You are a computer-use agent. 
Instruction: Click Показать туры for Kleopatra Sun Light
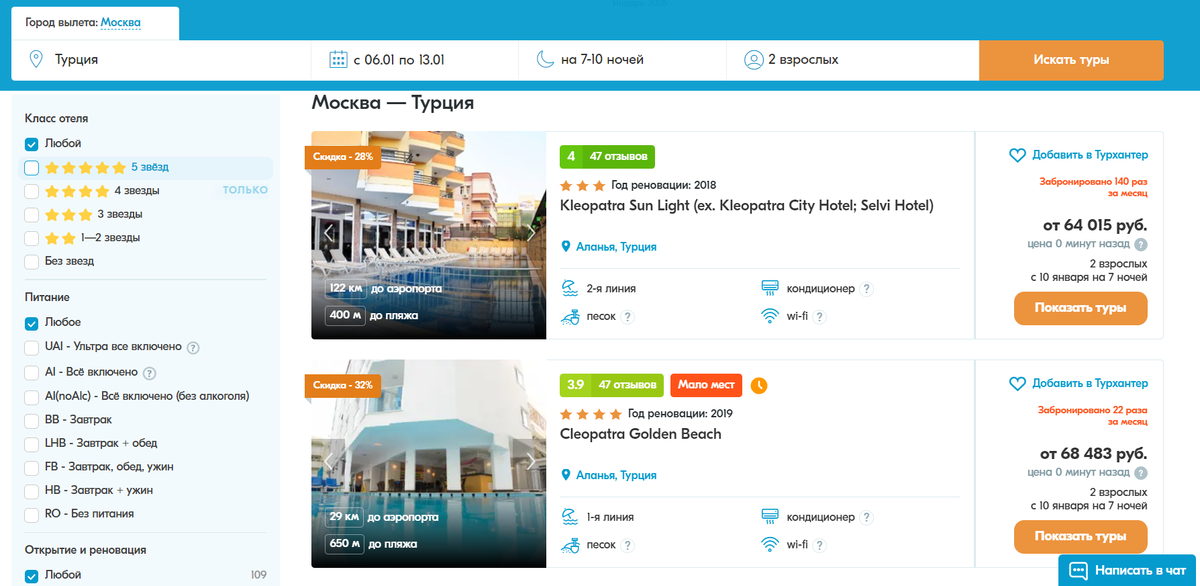click(x=1081, y=308)
